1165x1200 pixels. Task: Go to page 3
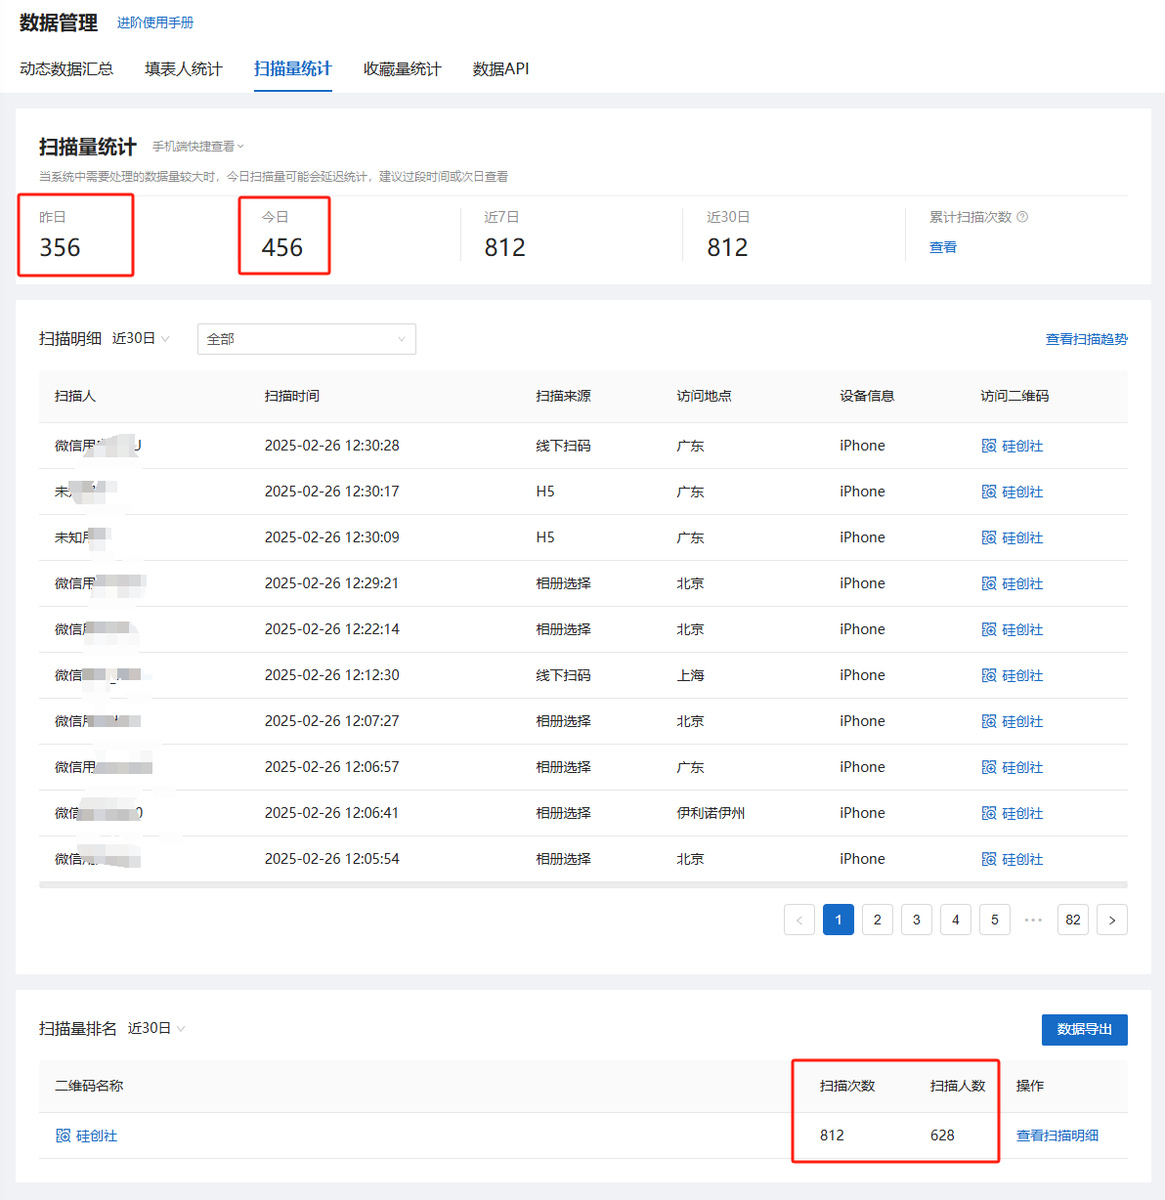(x=916, y=920)
